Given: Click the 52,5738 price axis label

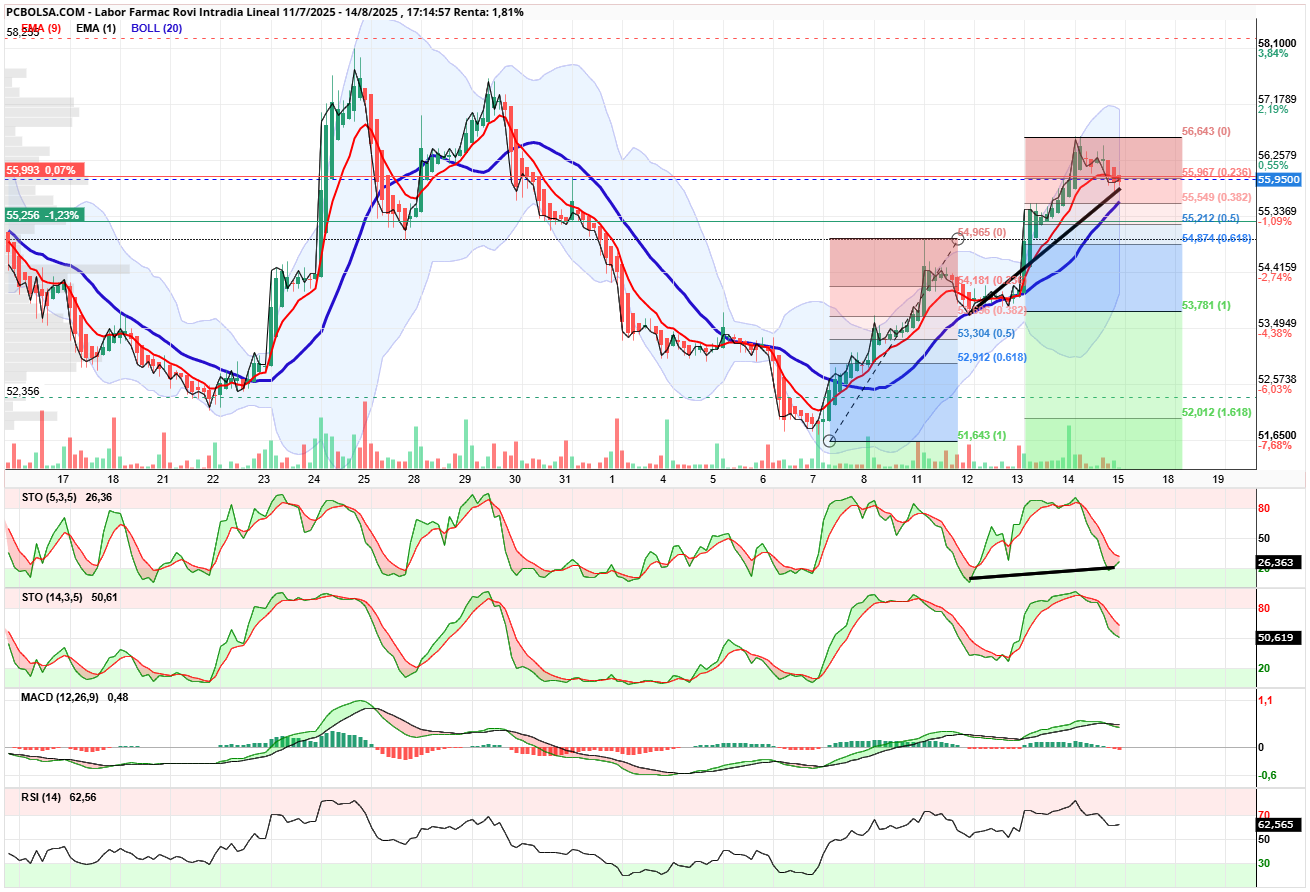Looking at the screenshot, I should (1277, 379).
